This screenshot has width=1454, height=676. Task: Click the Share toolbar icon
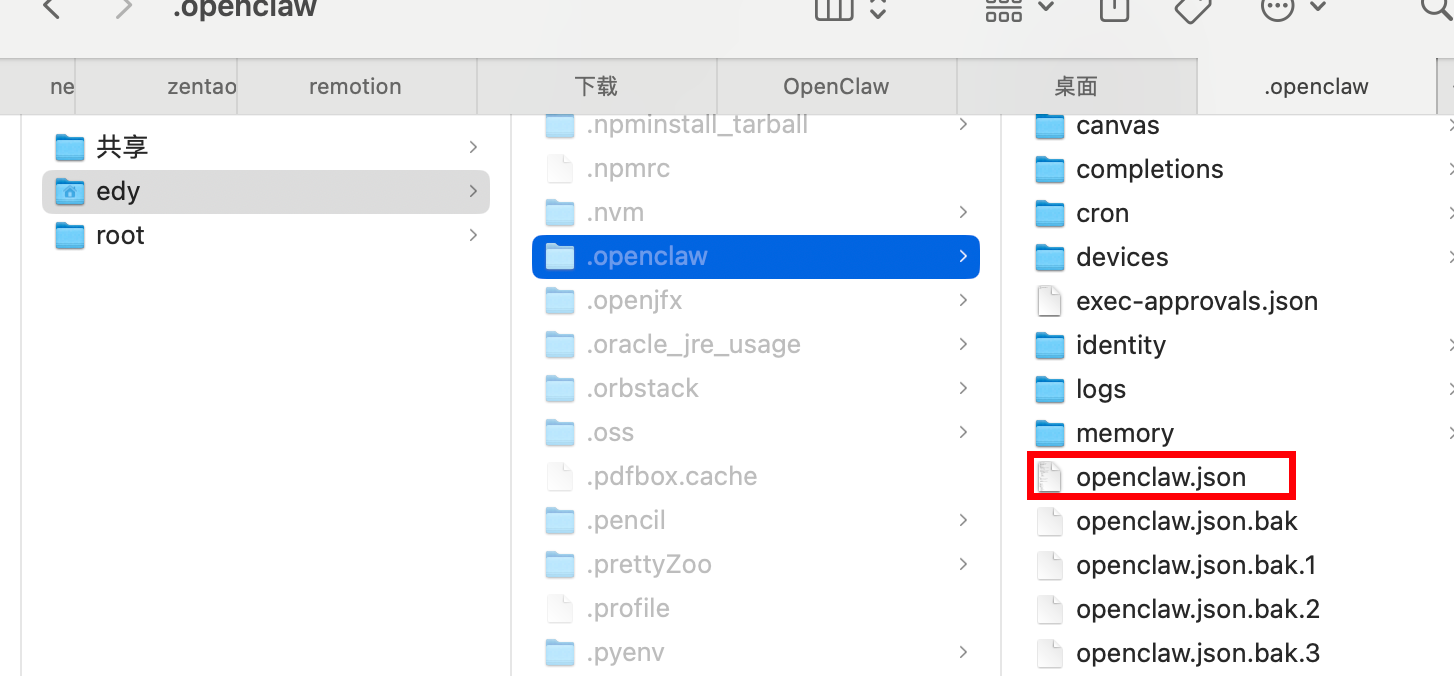pyautogui.click(x=1114, y=8)
